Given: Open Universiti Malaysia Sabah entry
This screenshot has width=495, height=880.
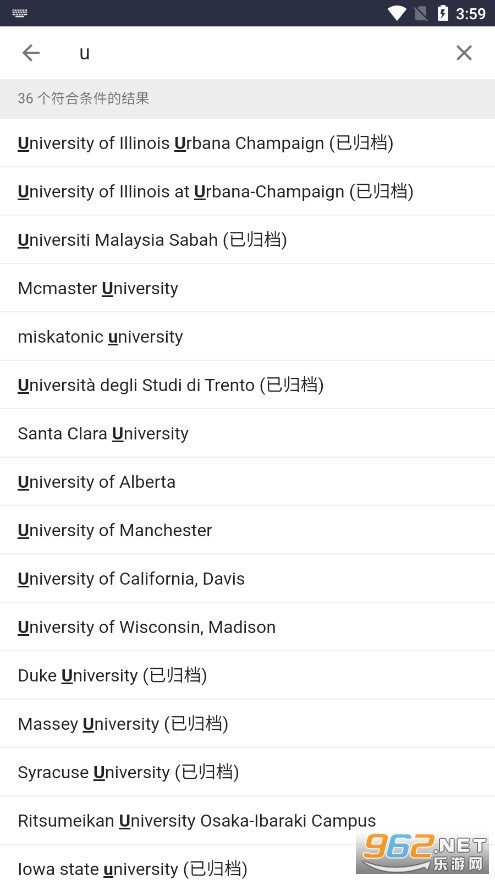Looking at the screenshot, I should pyautogui.click(x=248, y=240).
